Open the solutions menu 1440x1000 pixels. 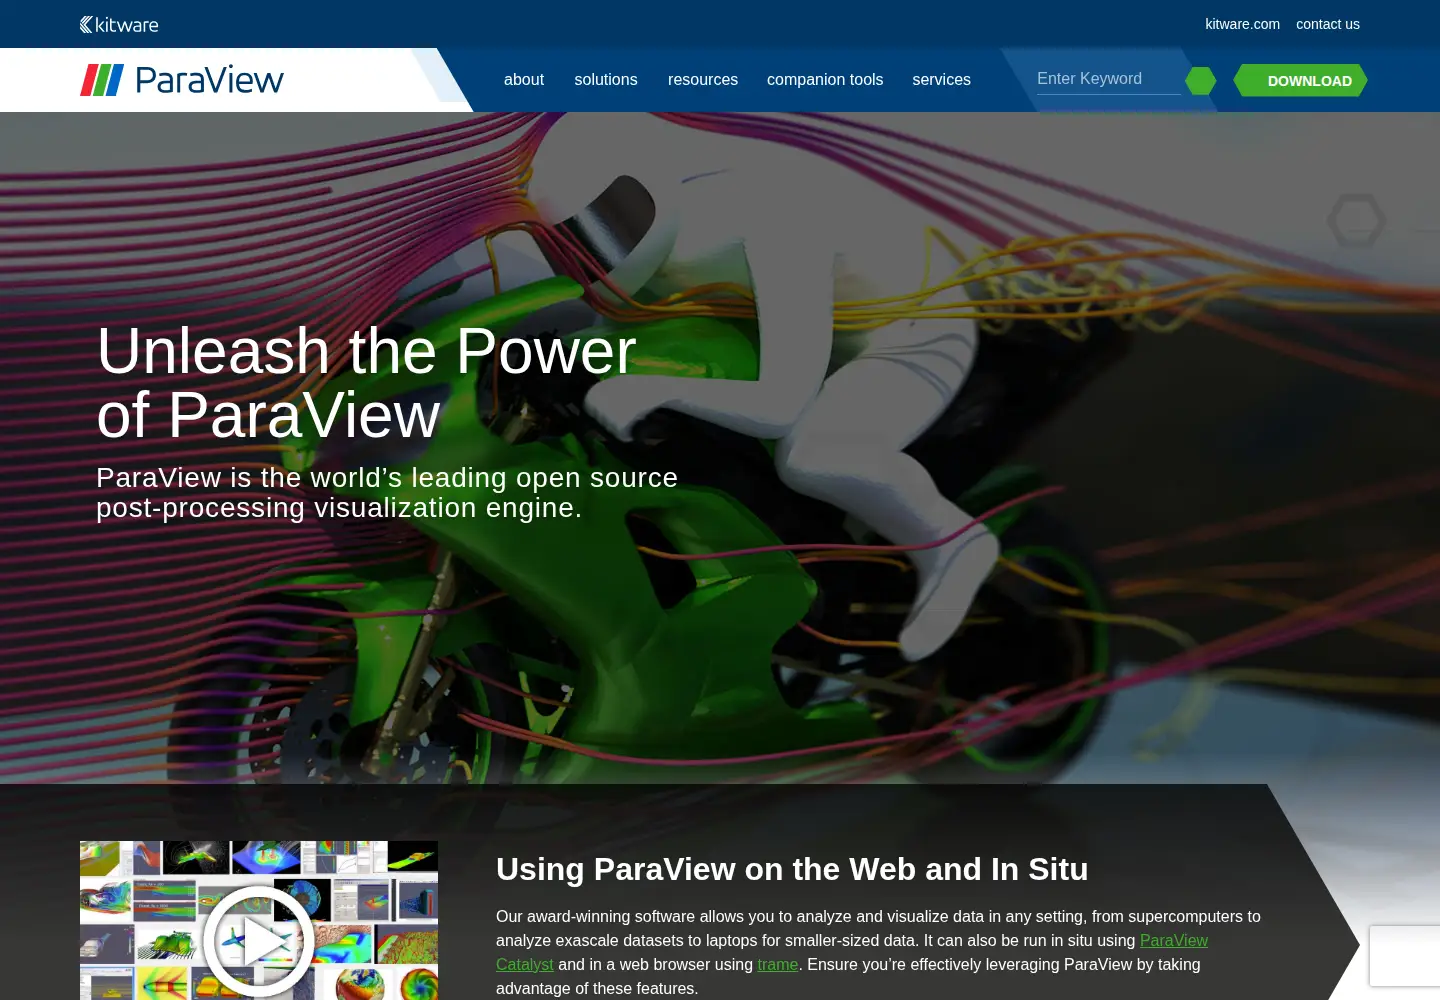(x=606, y=80)
